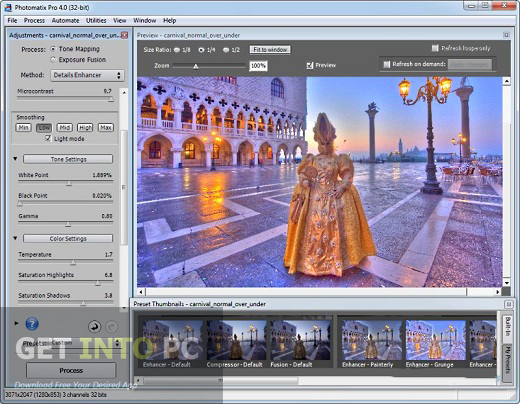
Task: Collapse the Color Settings section triangle
Action: (15, 238)
